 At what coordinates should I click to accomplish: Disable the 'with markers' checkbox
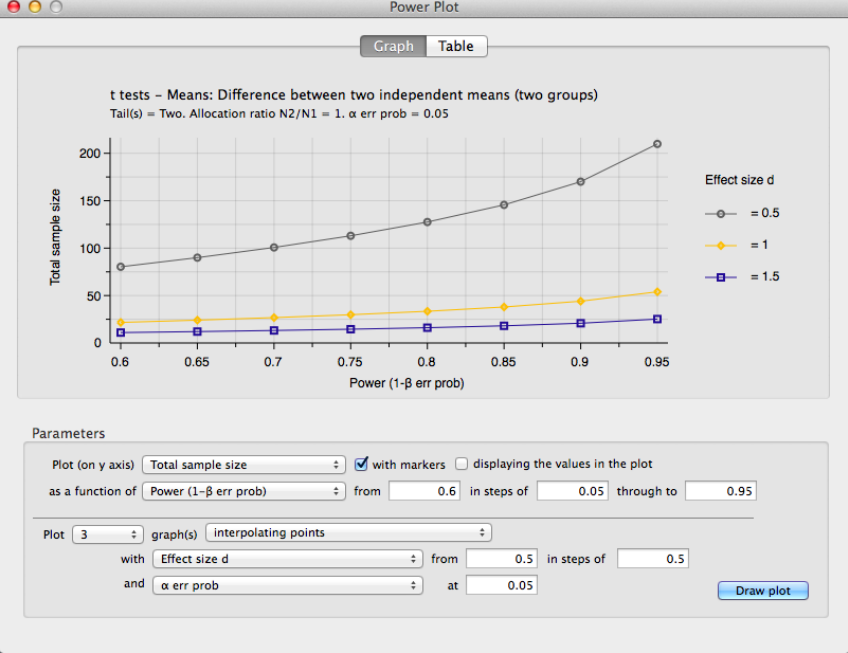[x=361, y=464]
